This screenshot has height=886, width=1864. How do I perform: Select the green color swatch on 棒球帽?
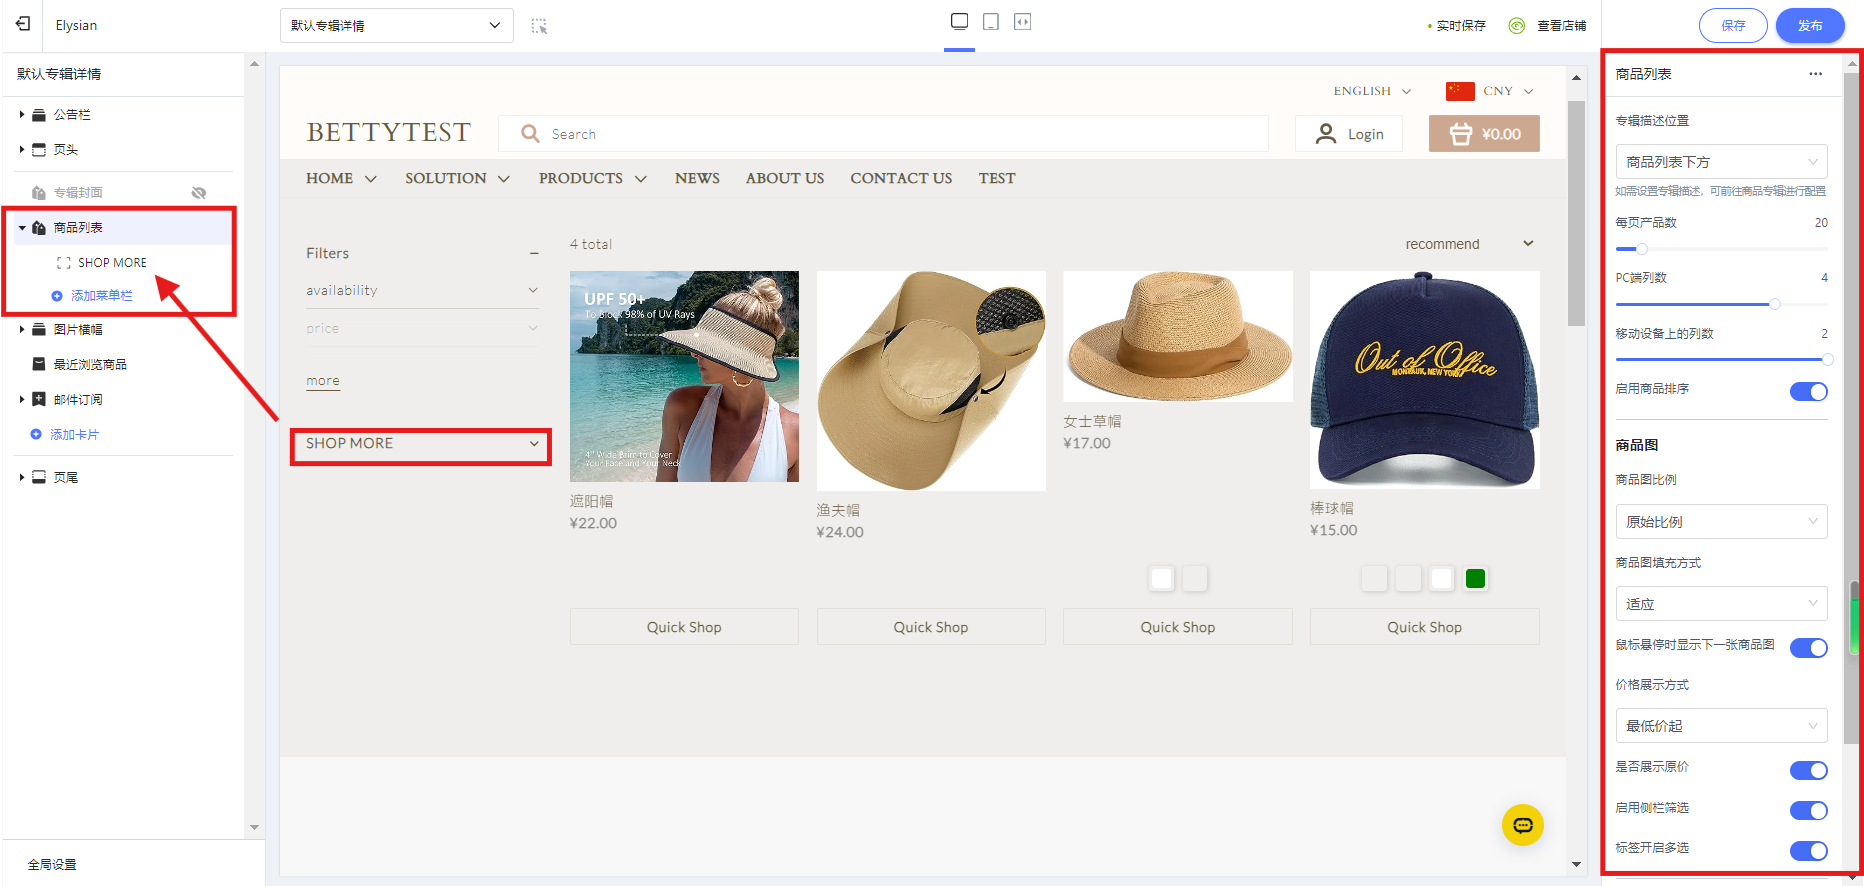click(x=1475, y=578)
